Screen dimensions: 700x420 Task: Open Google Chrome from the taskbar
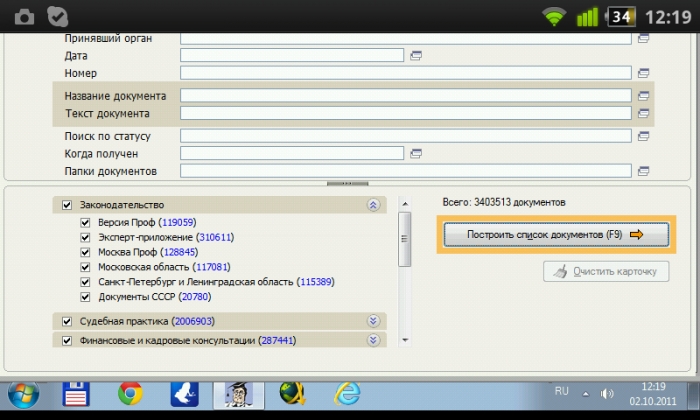[130, 394]
